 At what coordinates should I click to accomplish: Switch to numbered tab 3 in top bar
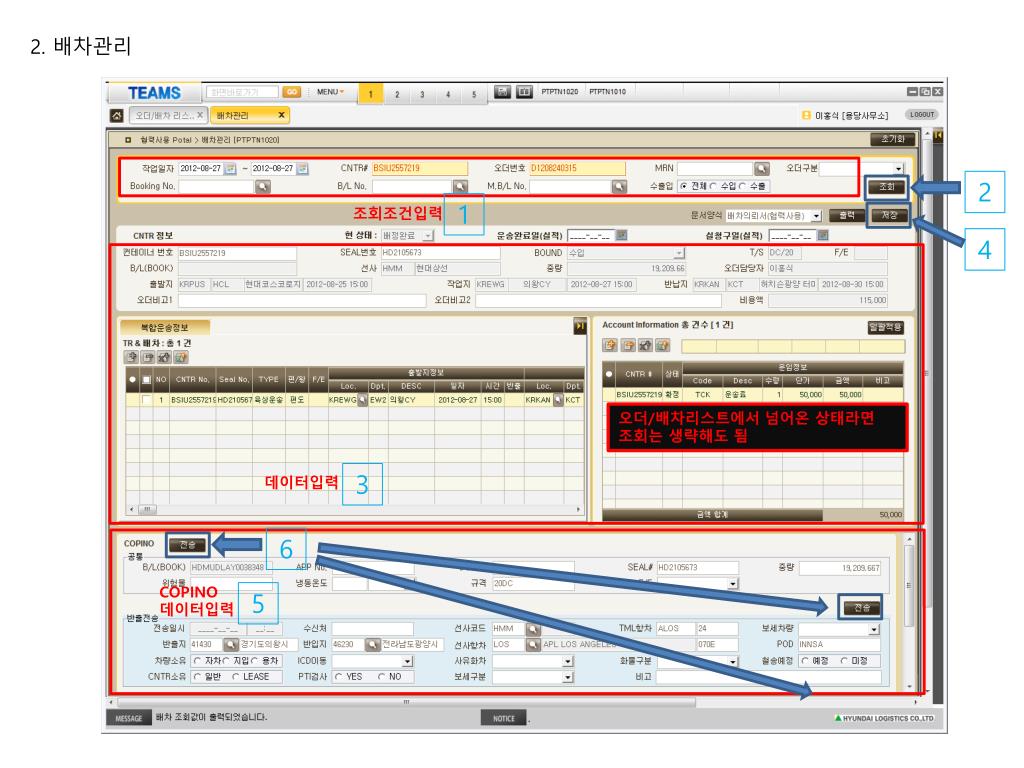[422, 94]
